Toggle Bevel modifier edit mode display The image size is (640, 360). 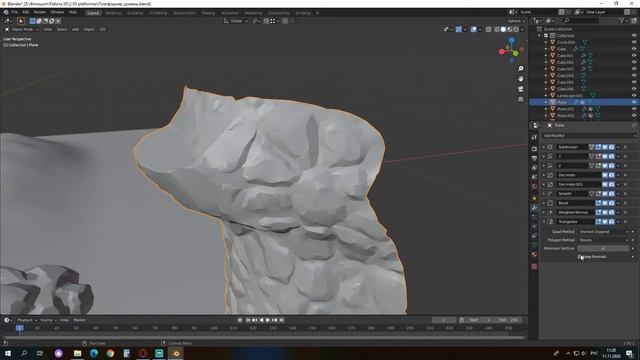[x=598, y=203]
